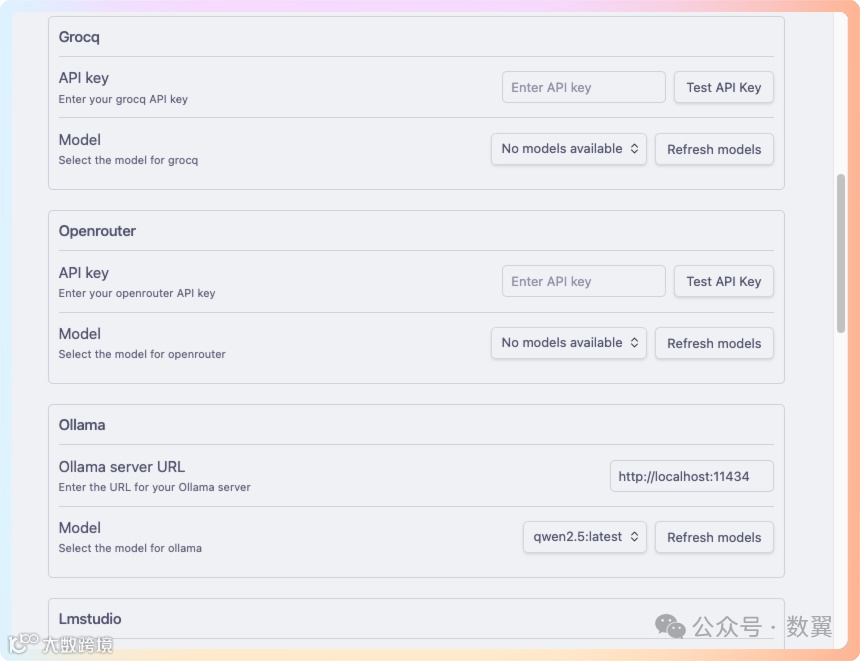Click 'Enter your grocq API key' text

(123, 99)
